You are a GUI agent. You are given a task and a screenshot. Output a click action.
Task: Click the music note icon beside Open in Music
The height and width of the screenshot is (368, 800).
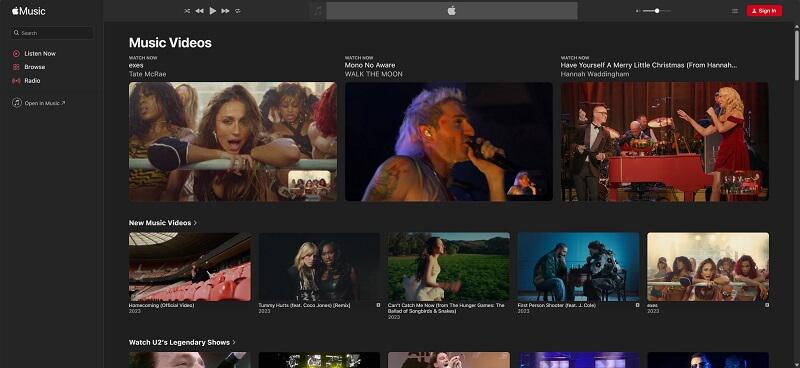(17, 103)
